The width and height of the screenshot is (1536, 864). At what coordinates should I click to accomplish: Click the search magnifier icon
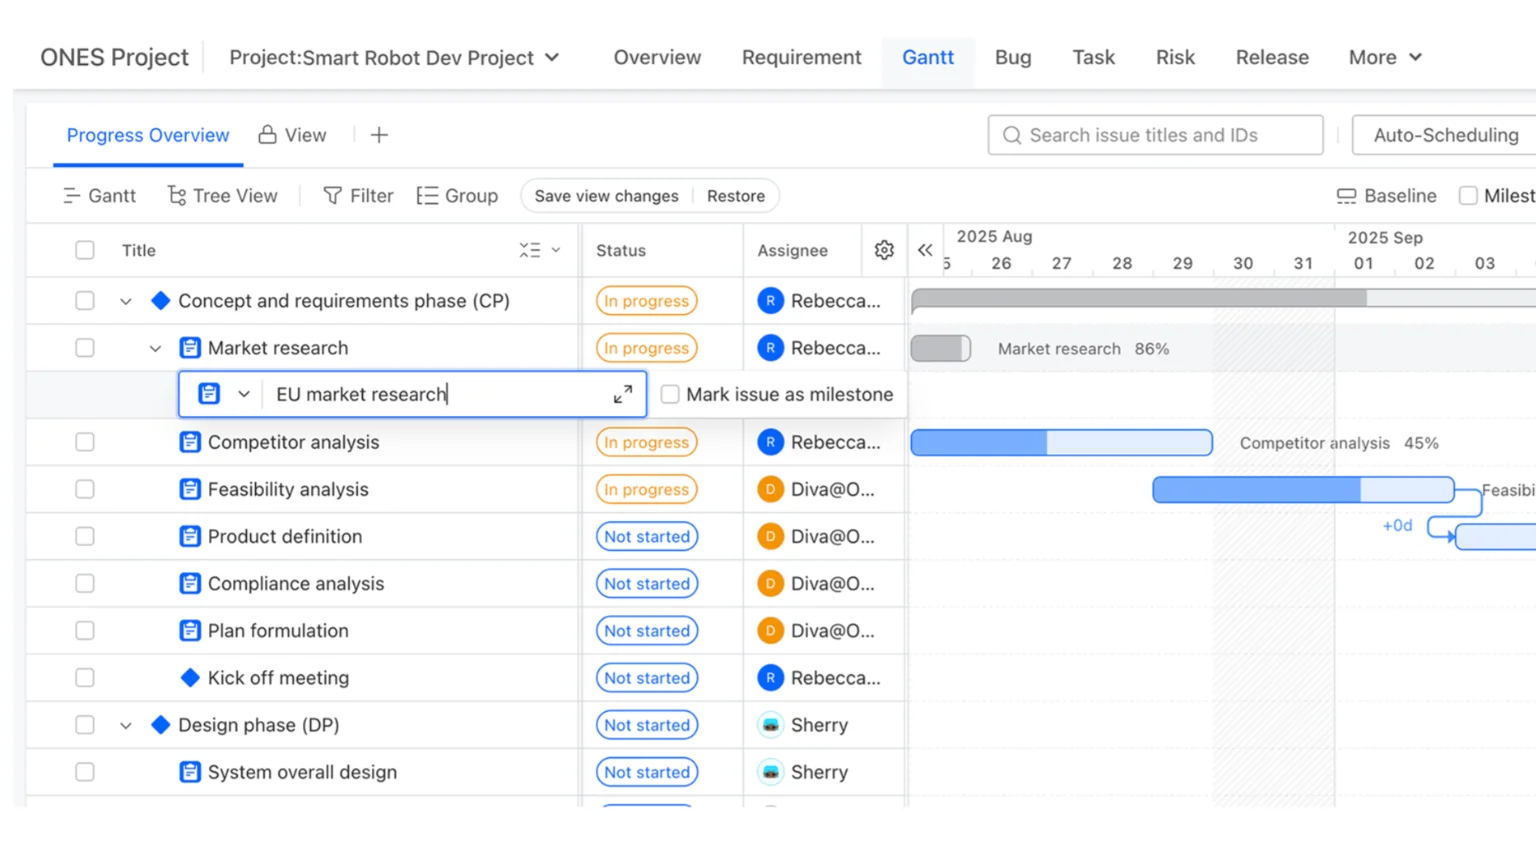[x=1012, y=135]
